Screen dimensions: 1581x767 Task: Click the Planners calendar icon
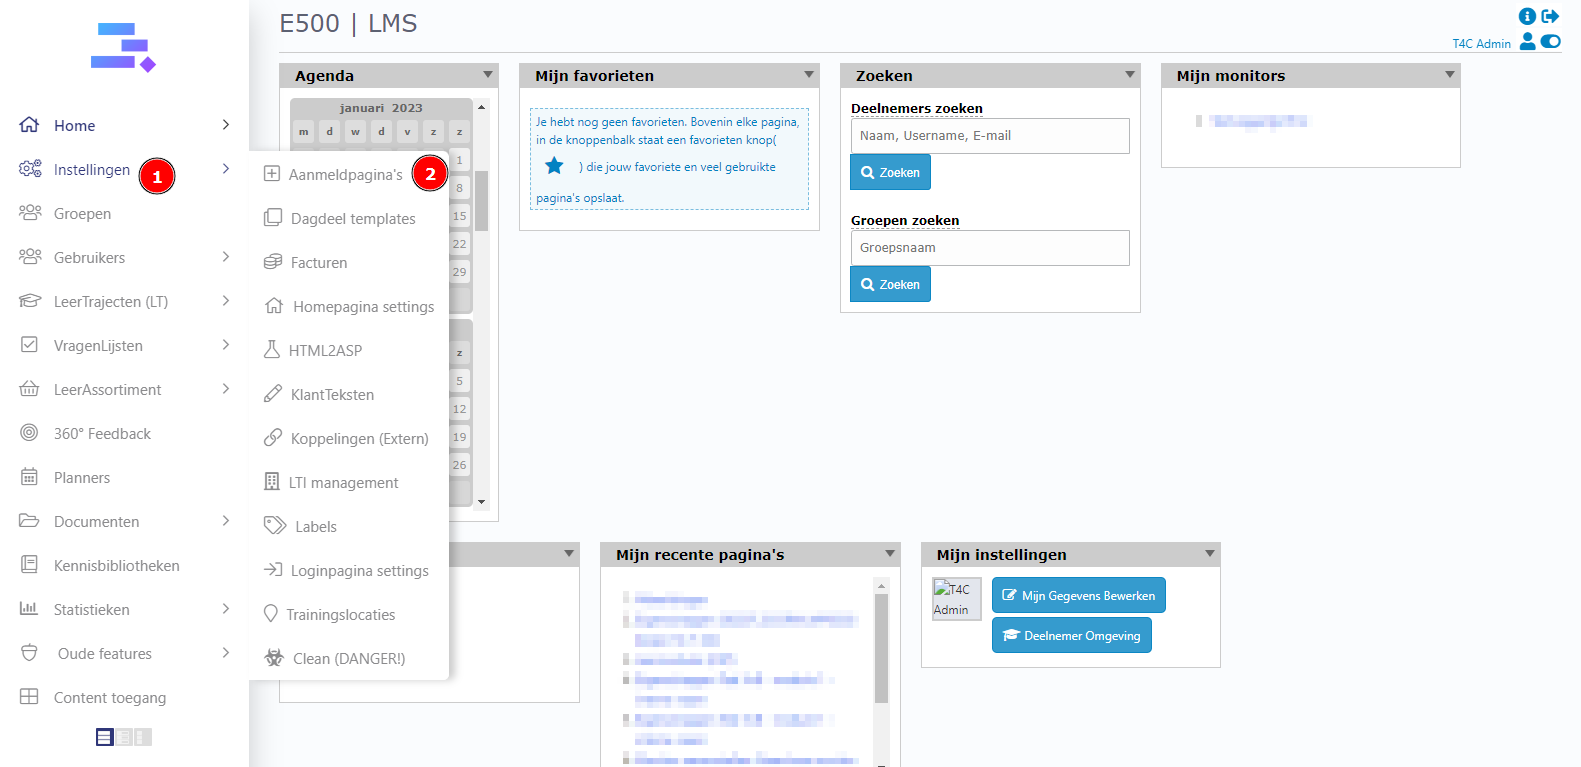[29, 477]
